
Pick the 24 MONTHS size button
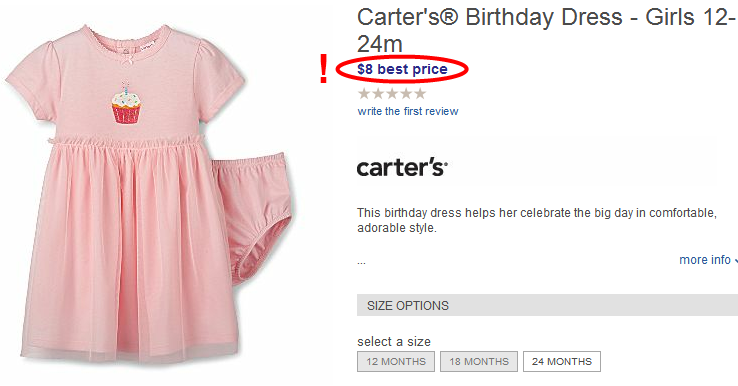[562, 362]
